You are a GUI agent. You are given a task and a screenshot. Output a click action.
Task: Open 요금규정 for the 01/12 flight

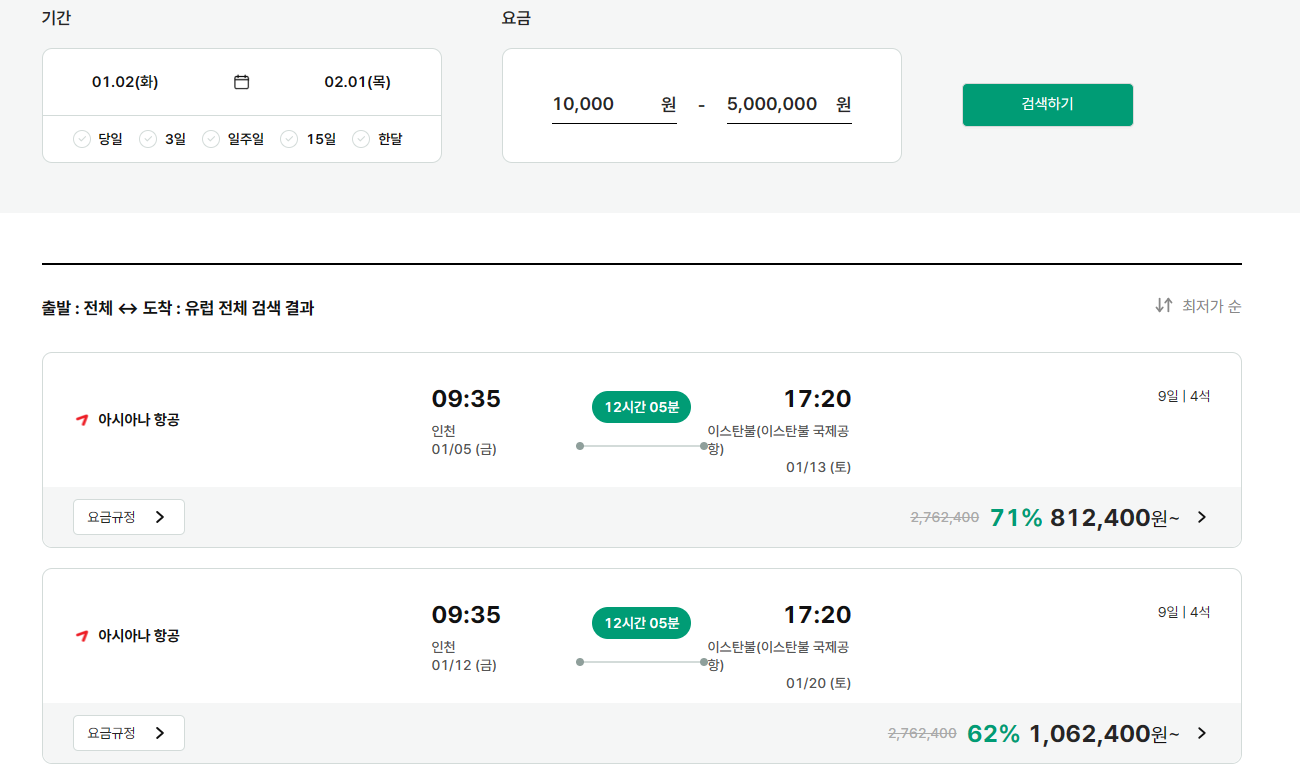pyautogui.click(x=129, y=733)
